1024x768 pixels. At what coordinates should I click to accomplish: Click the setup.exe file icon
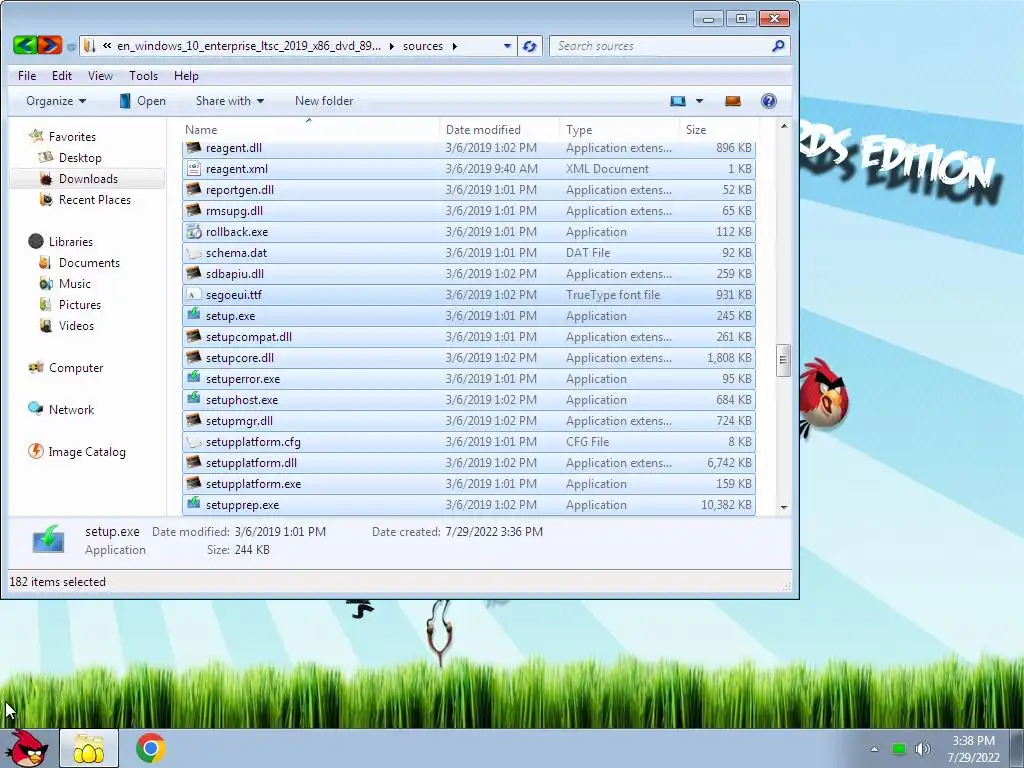[193, 315]
